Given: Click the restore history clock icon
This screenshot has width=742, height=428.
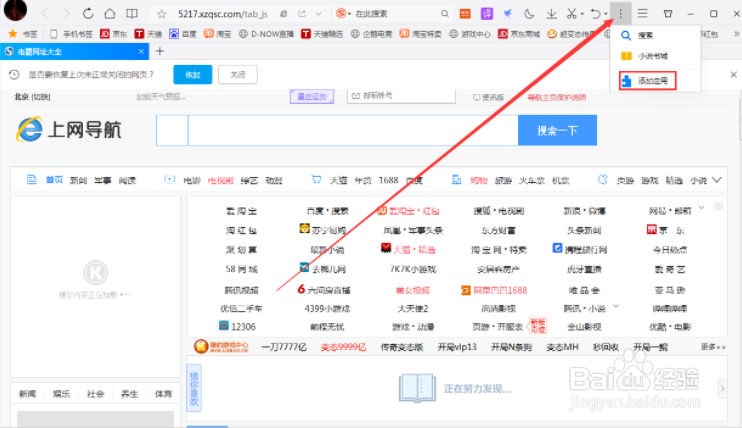Looking at the screenshot, I should (14, 74).
